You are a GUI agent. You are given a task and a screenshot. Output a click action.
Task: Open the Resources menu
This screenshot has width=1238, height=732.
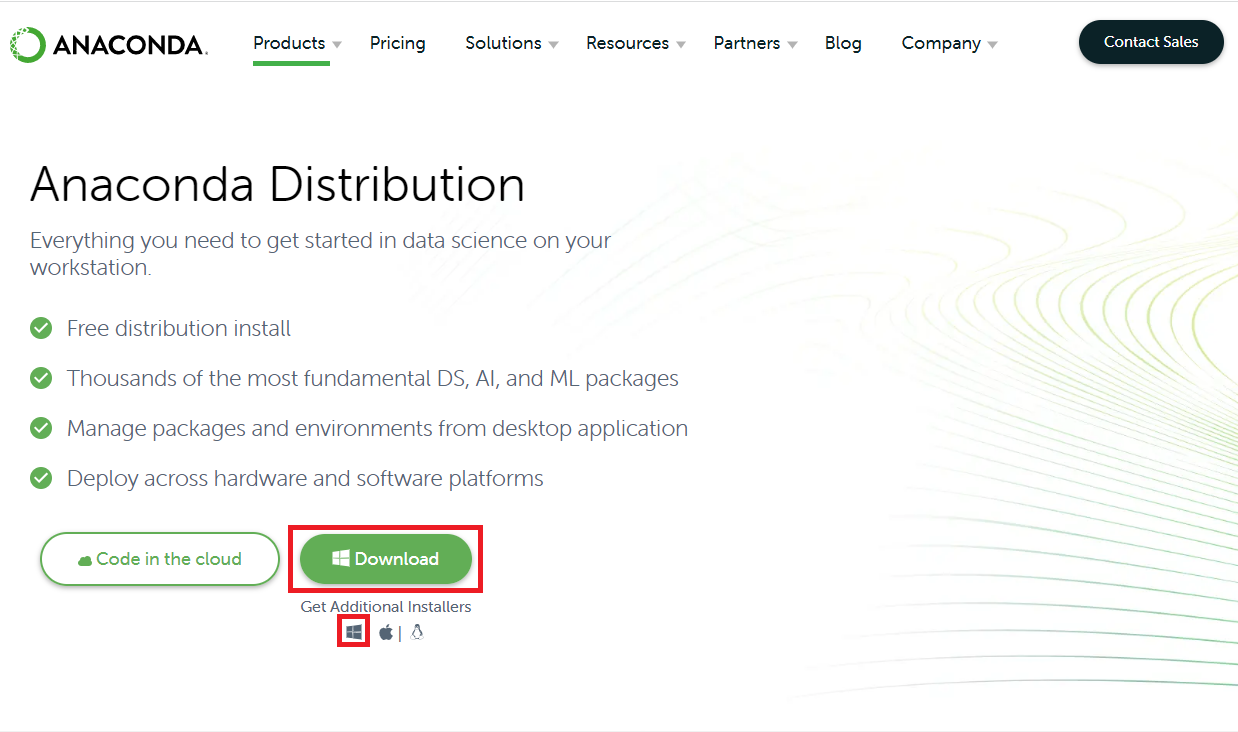(x=627, y=43)
